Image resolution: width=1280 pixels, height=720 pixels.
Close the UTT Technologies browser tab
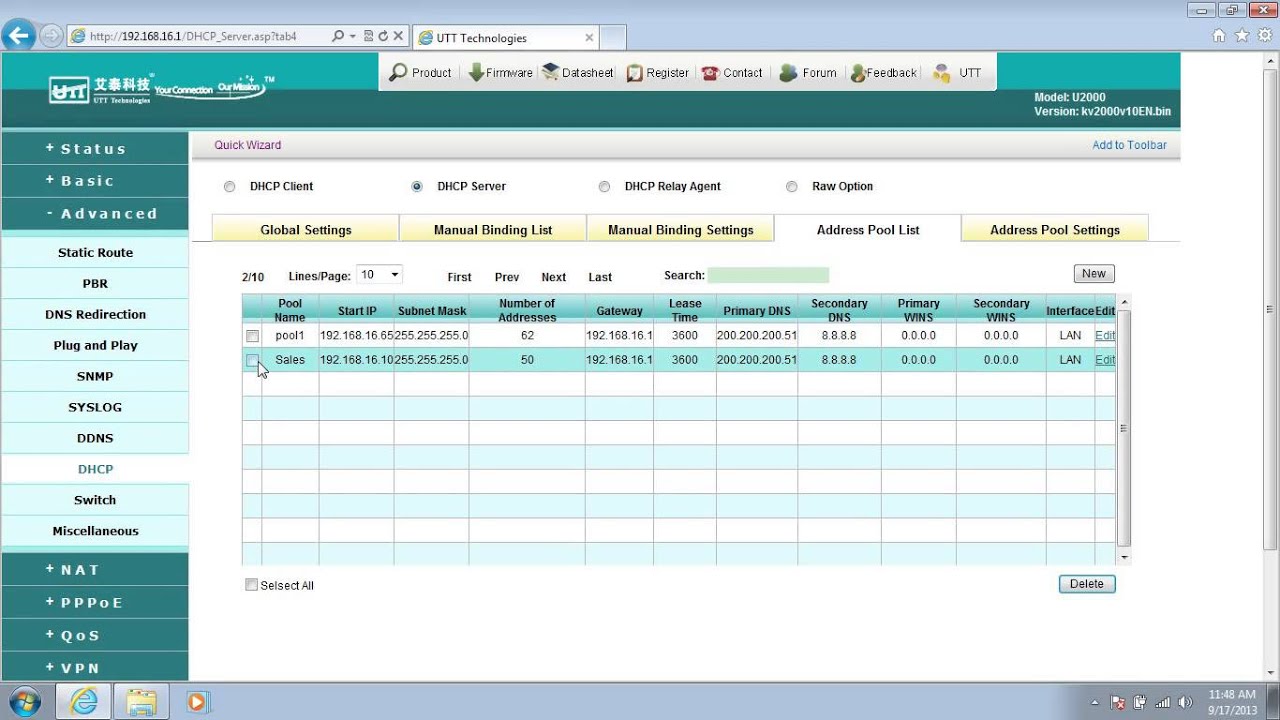coord(589,38)
